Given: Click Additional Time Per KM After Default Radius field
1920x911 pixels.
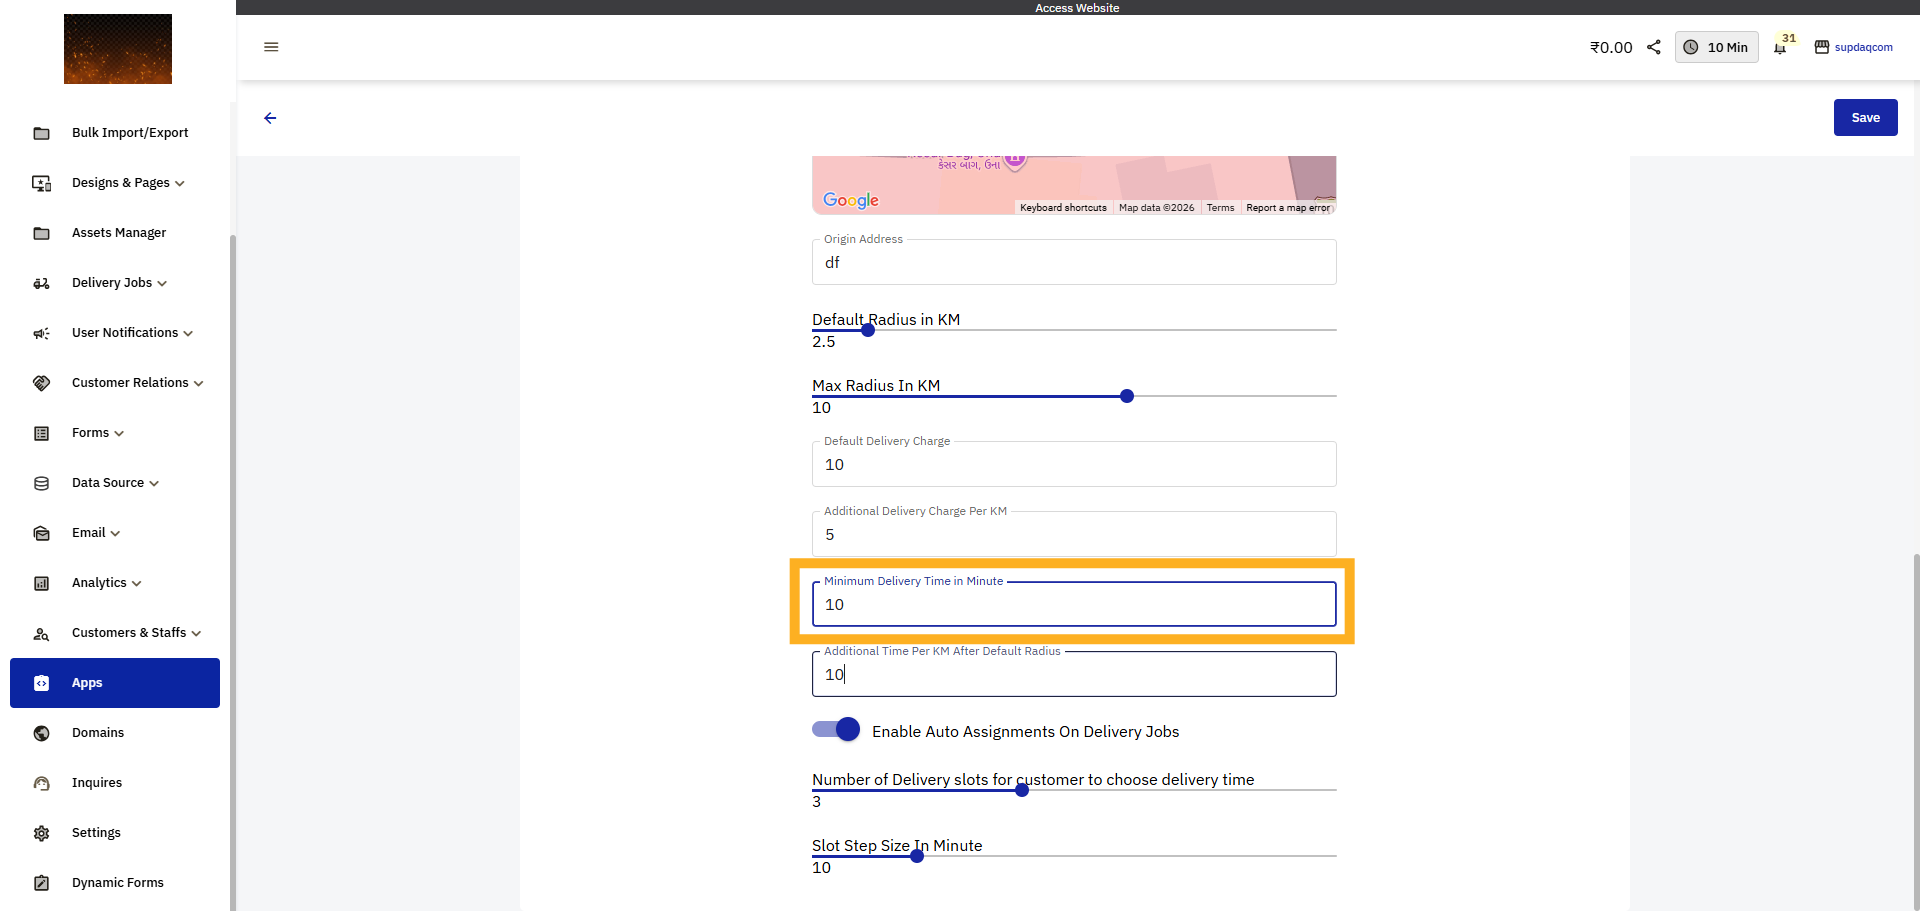Looking at the screenshot, I should (x=1074, y=674).
